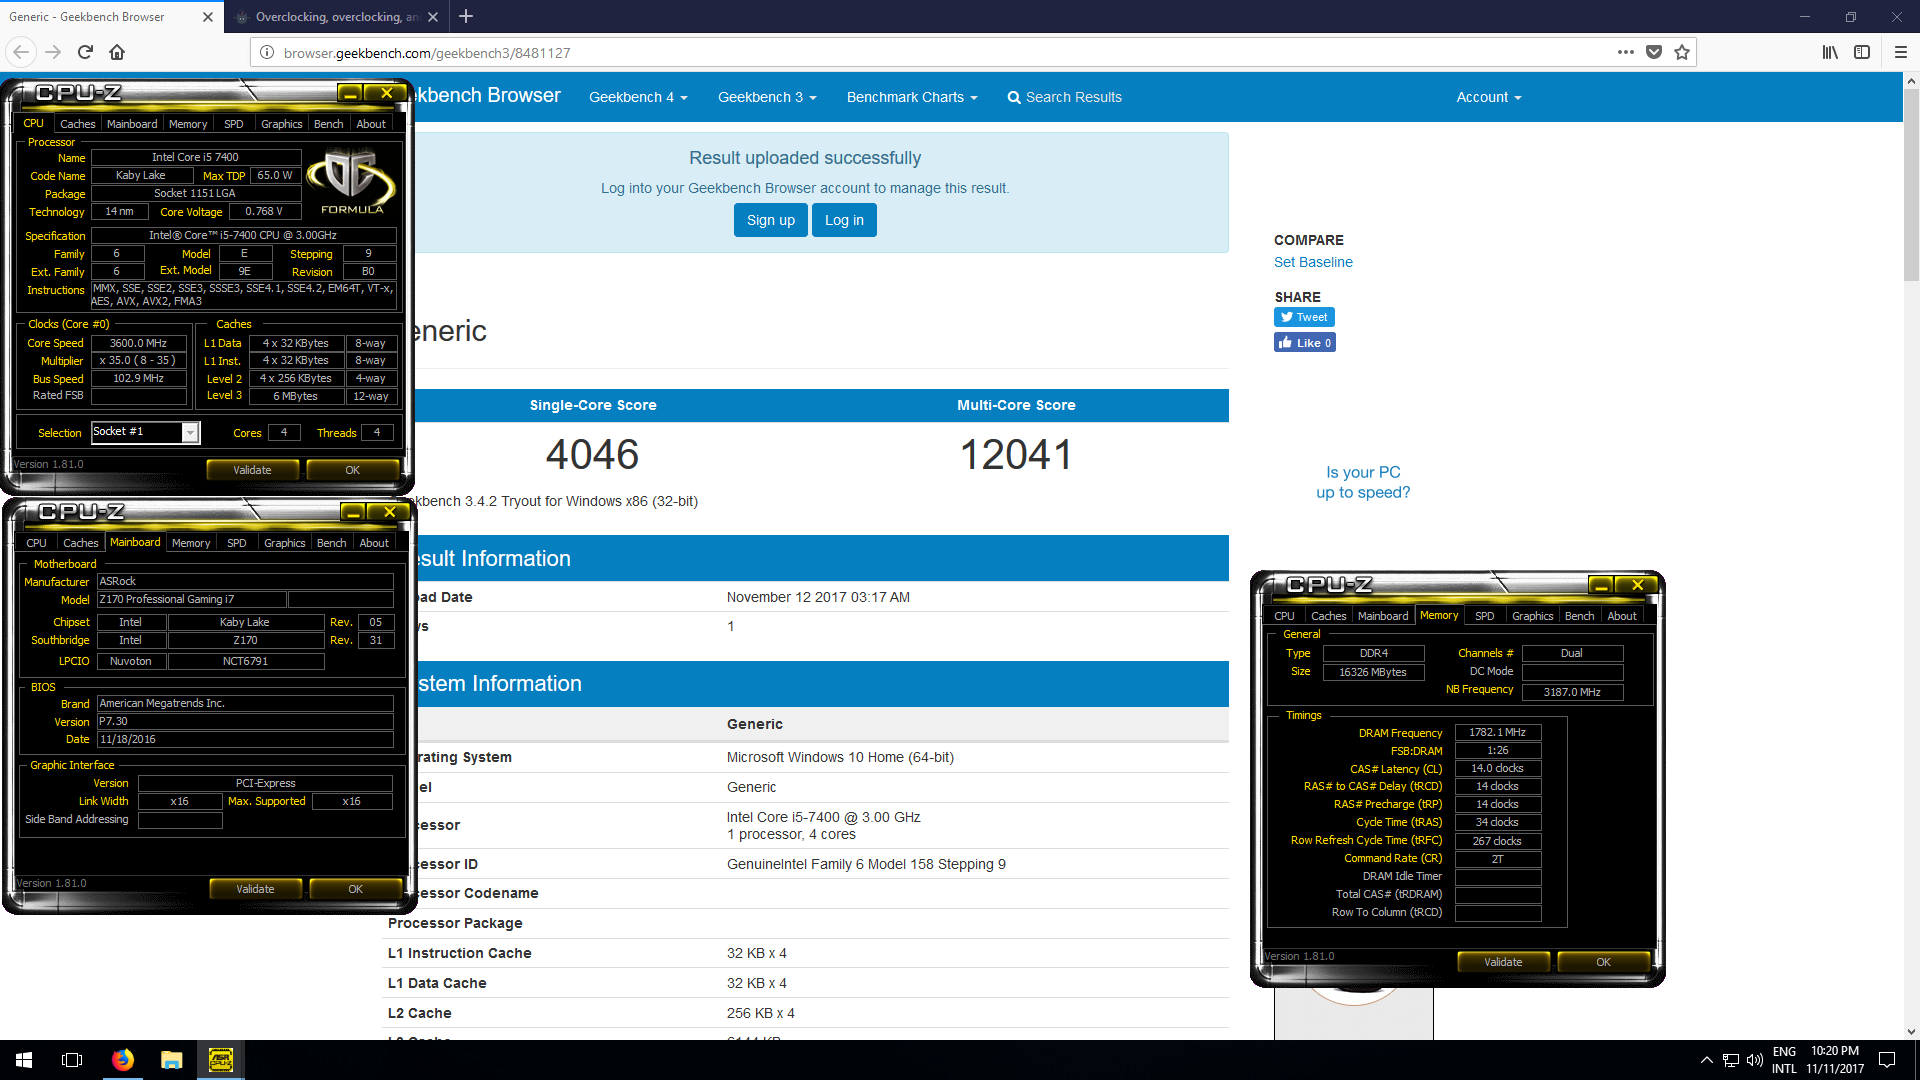1920x1080 pixels.
Task: Click the ENG INTL language indicator
Action: pyautogui.click(x=1785, y=1060)
